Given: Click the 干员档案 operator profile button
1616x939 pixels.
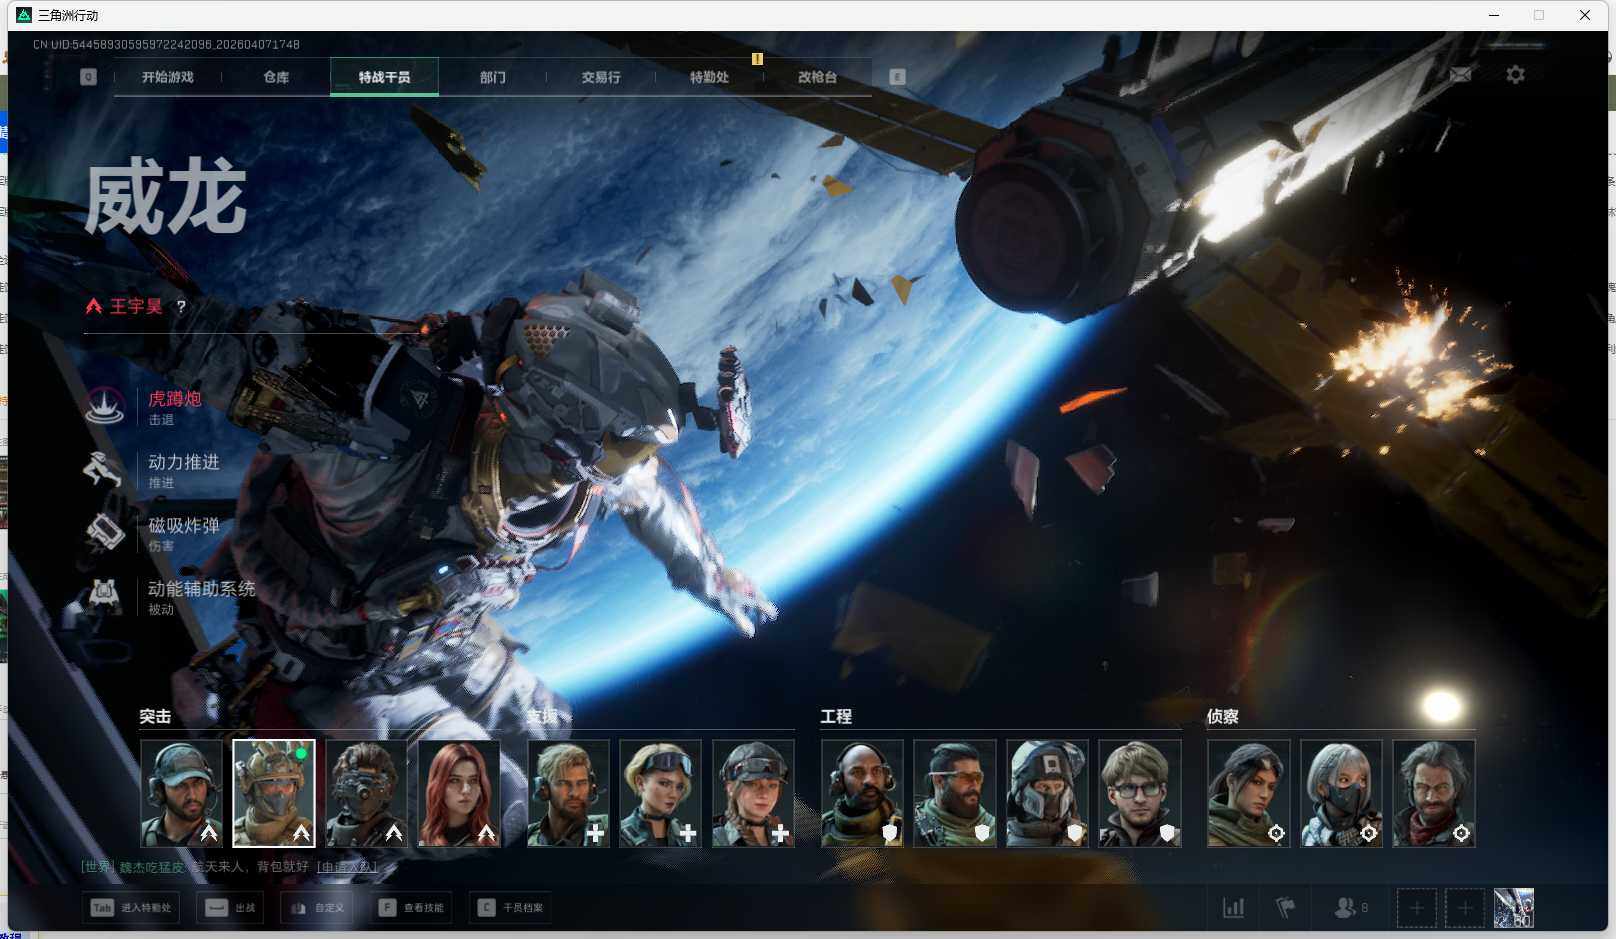Looking at the screenshot, I should 510,908.
